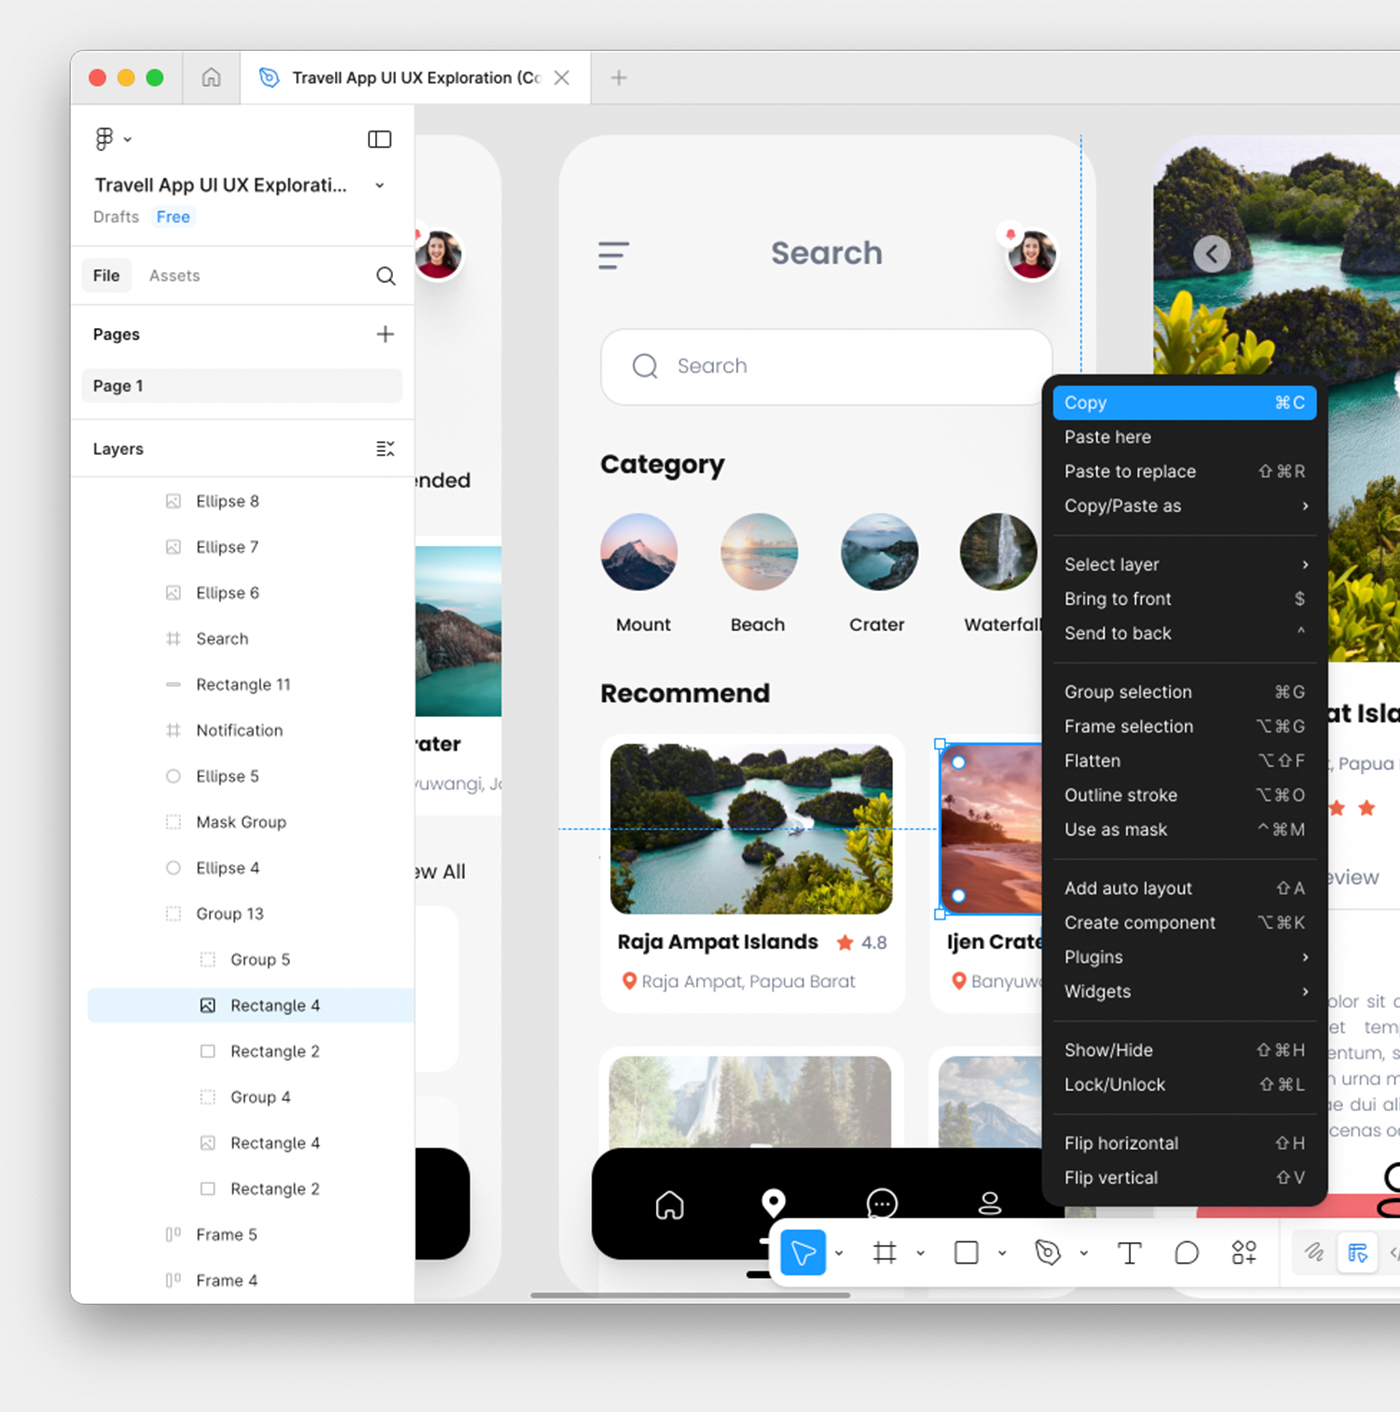Toggle Lock/Unlock in context menu
Viewport: 1400px width, 1412px height.
1184,1085
